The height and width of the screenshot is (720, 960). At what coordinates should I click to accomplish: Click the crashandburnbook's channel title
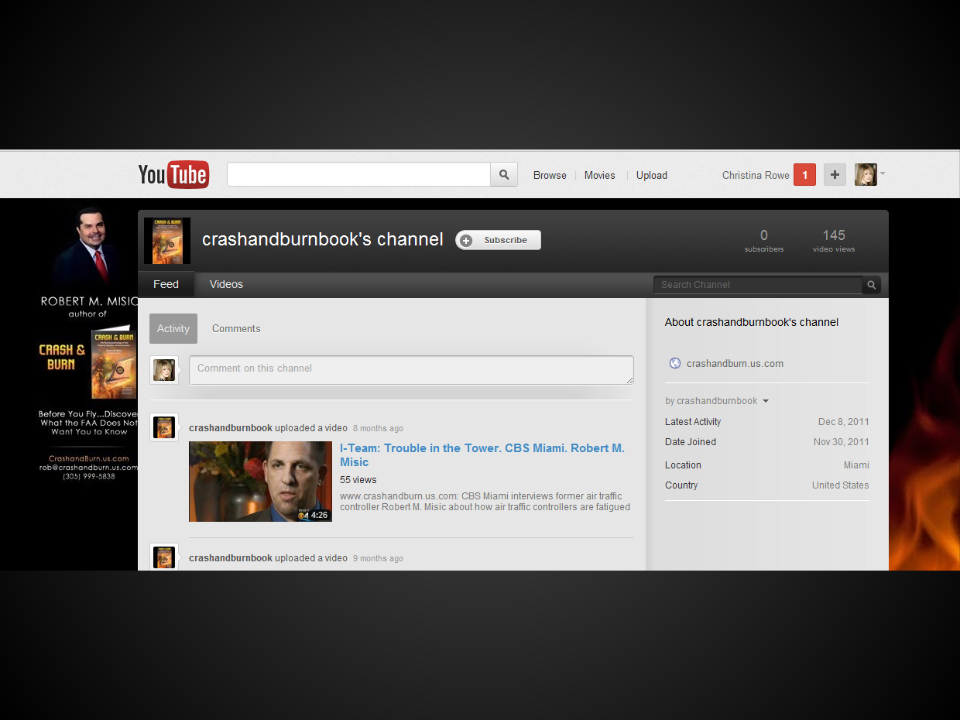[323, 239]
